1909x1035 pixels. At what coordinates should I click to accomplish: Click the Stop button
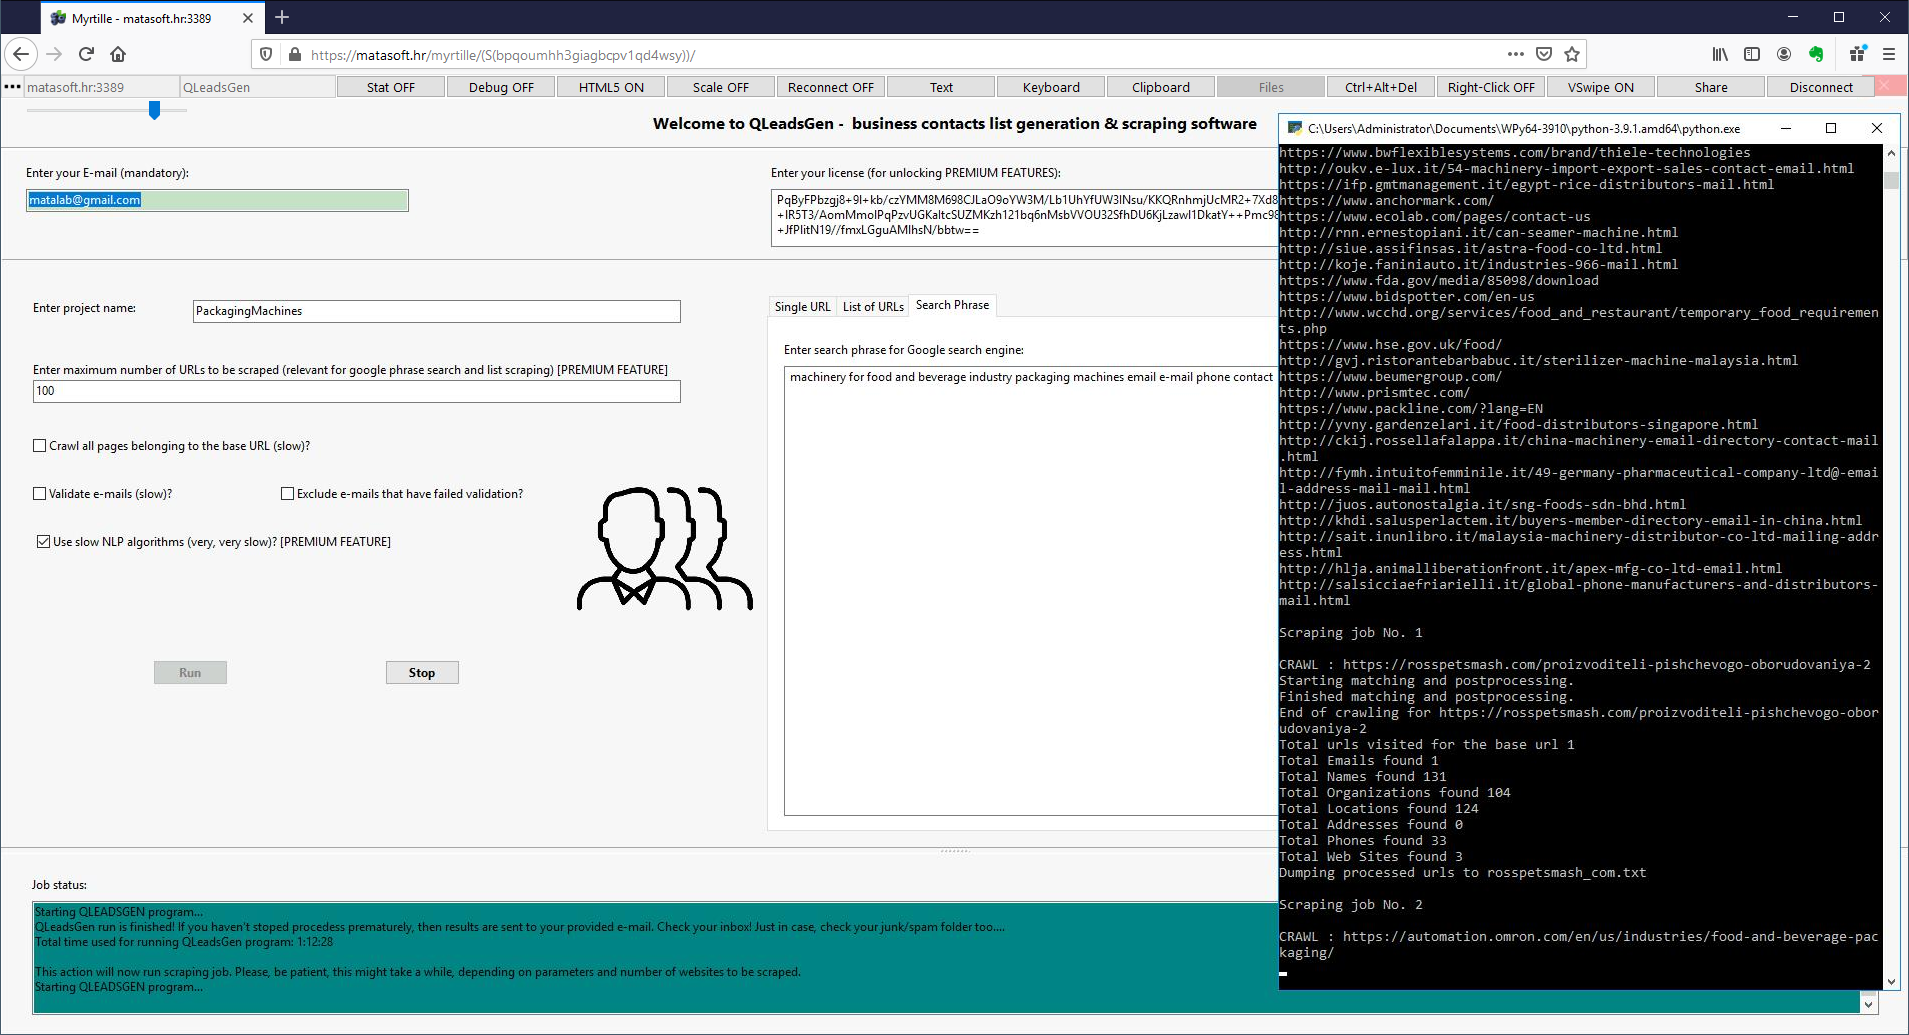[x=422, y=673]
